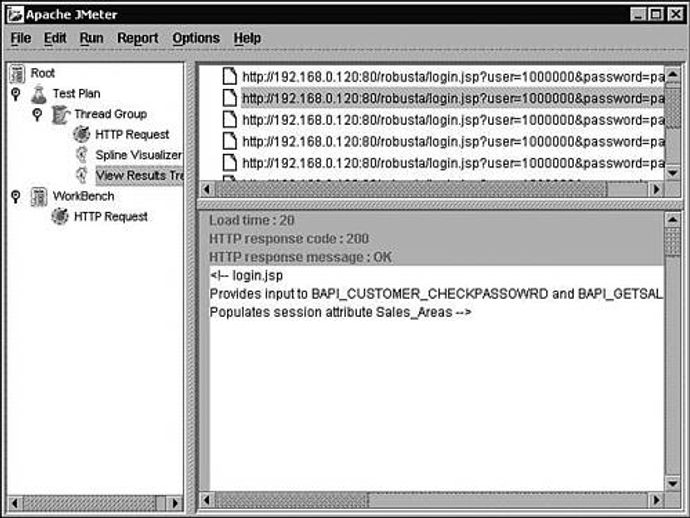Open the Report menu

pyautogui.click(x=137, y=38)
